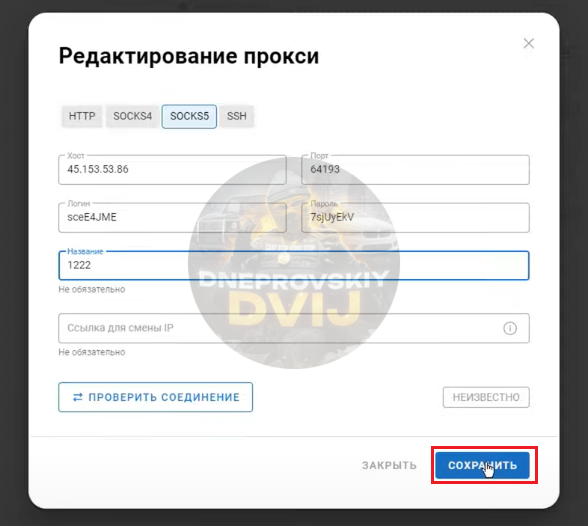Switch proxy type to SOCKS4
The height and width of the screenshot is (526, 588).
tap(133, 116)
